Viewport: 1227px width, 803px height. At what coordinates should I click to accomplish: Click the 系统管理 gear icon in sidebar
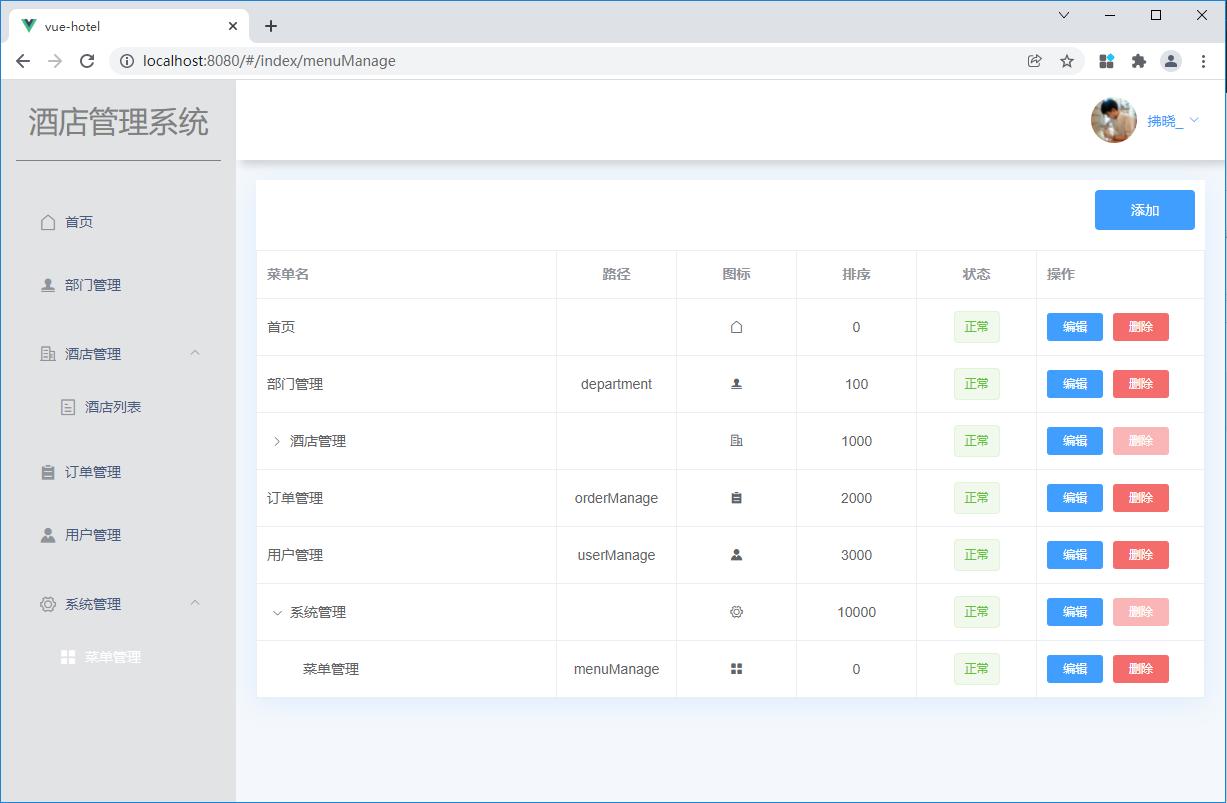pyautogui.click(x=47, y=603)
